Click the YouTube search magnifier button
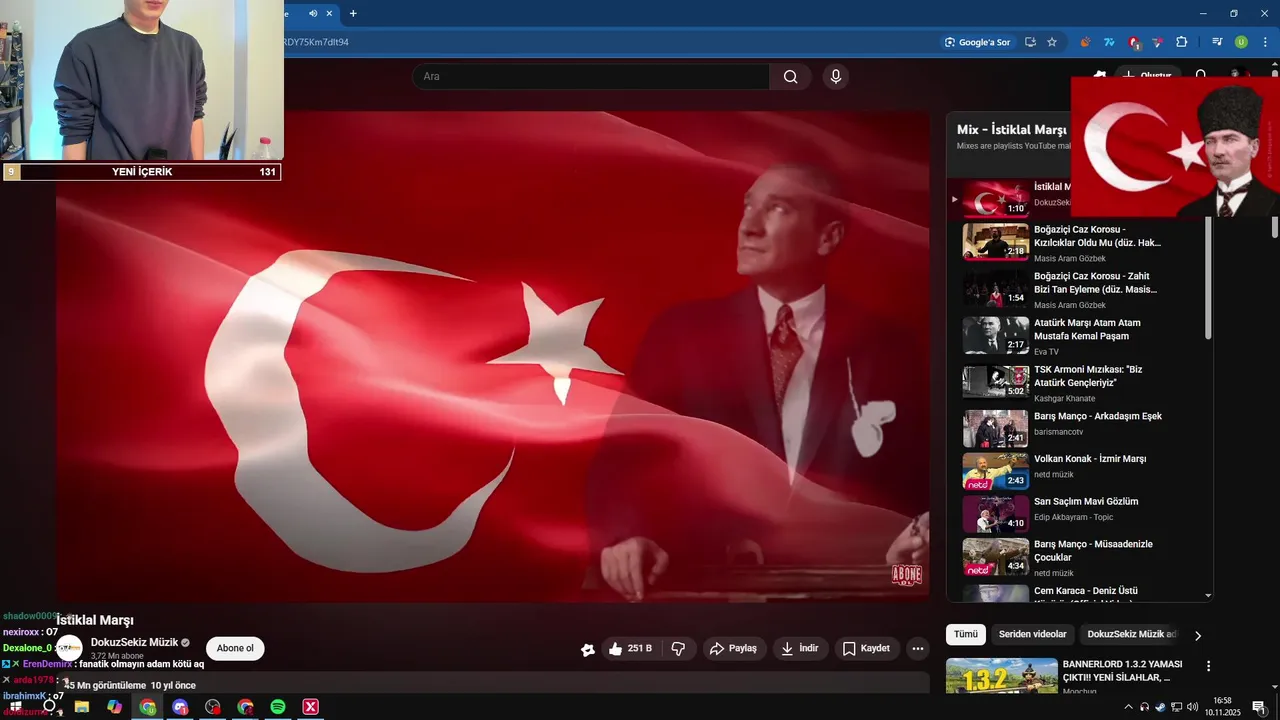This screenshot has width=1280, height=720. (x=790, y=77)
